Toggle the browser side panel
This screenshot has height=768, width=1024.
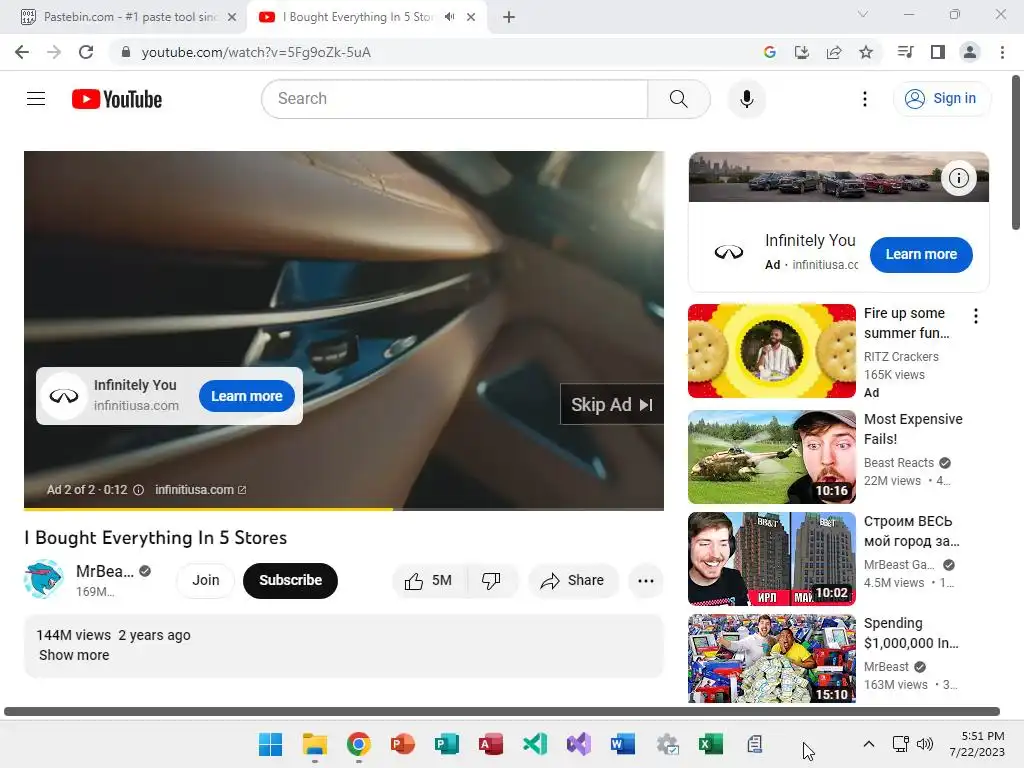(938, 52)
